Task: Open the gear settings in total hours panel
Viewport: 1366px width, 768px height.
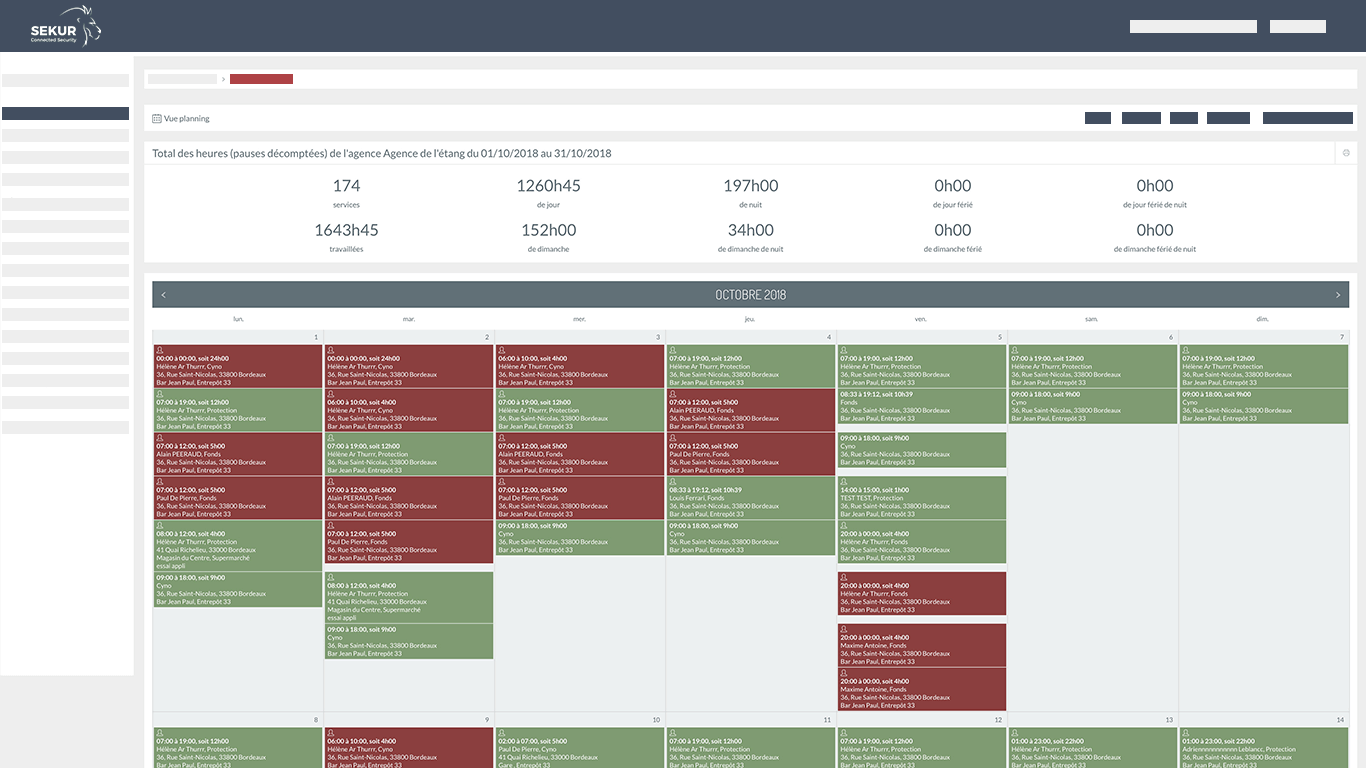Action: click(1346, 153)
